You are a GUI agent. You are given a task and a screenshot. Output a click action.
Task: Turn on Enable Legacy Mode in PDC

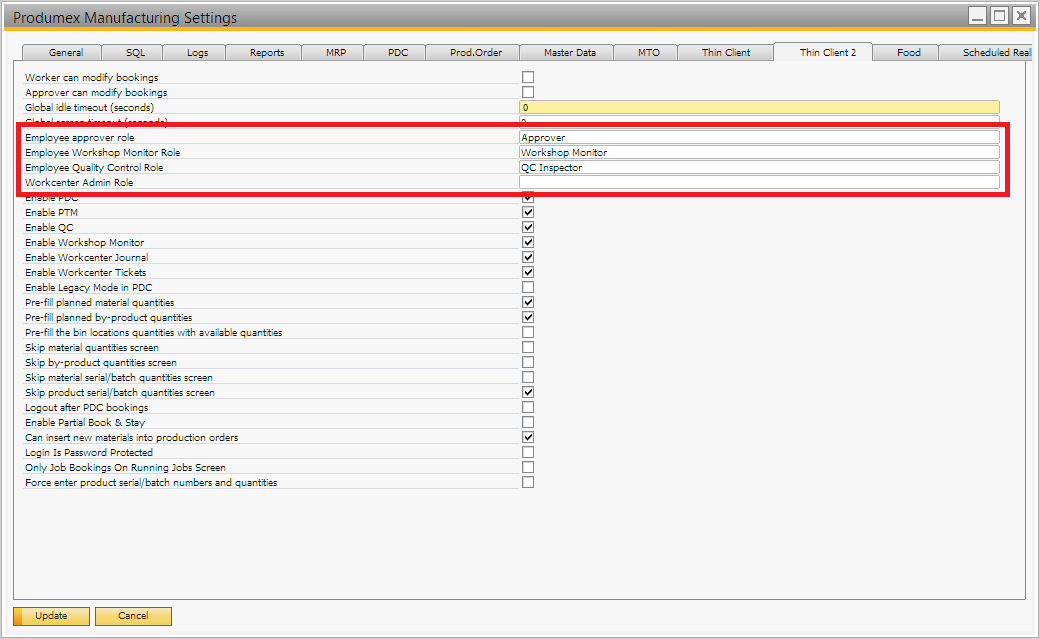click(x=528, y=287)
